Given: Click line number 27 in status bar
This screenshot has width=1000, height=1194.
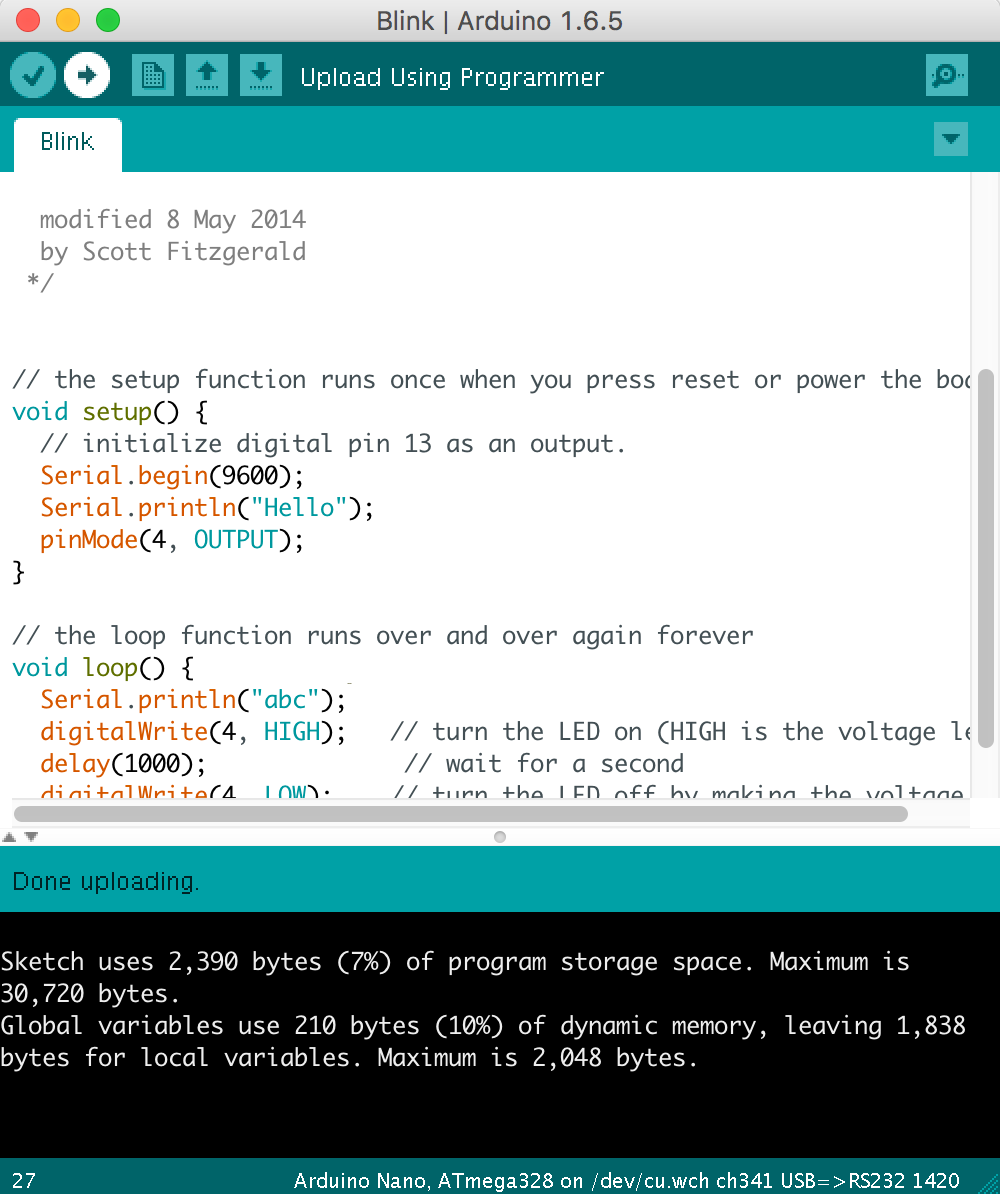Looking at the screenshot, I should click(24, 1181).
